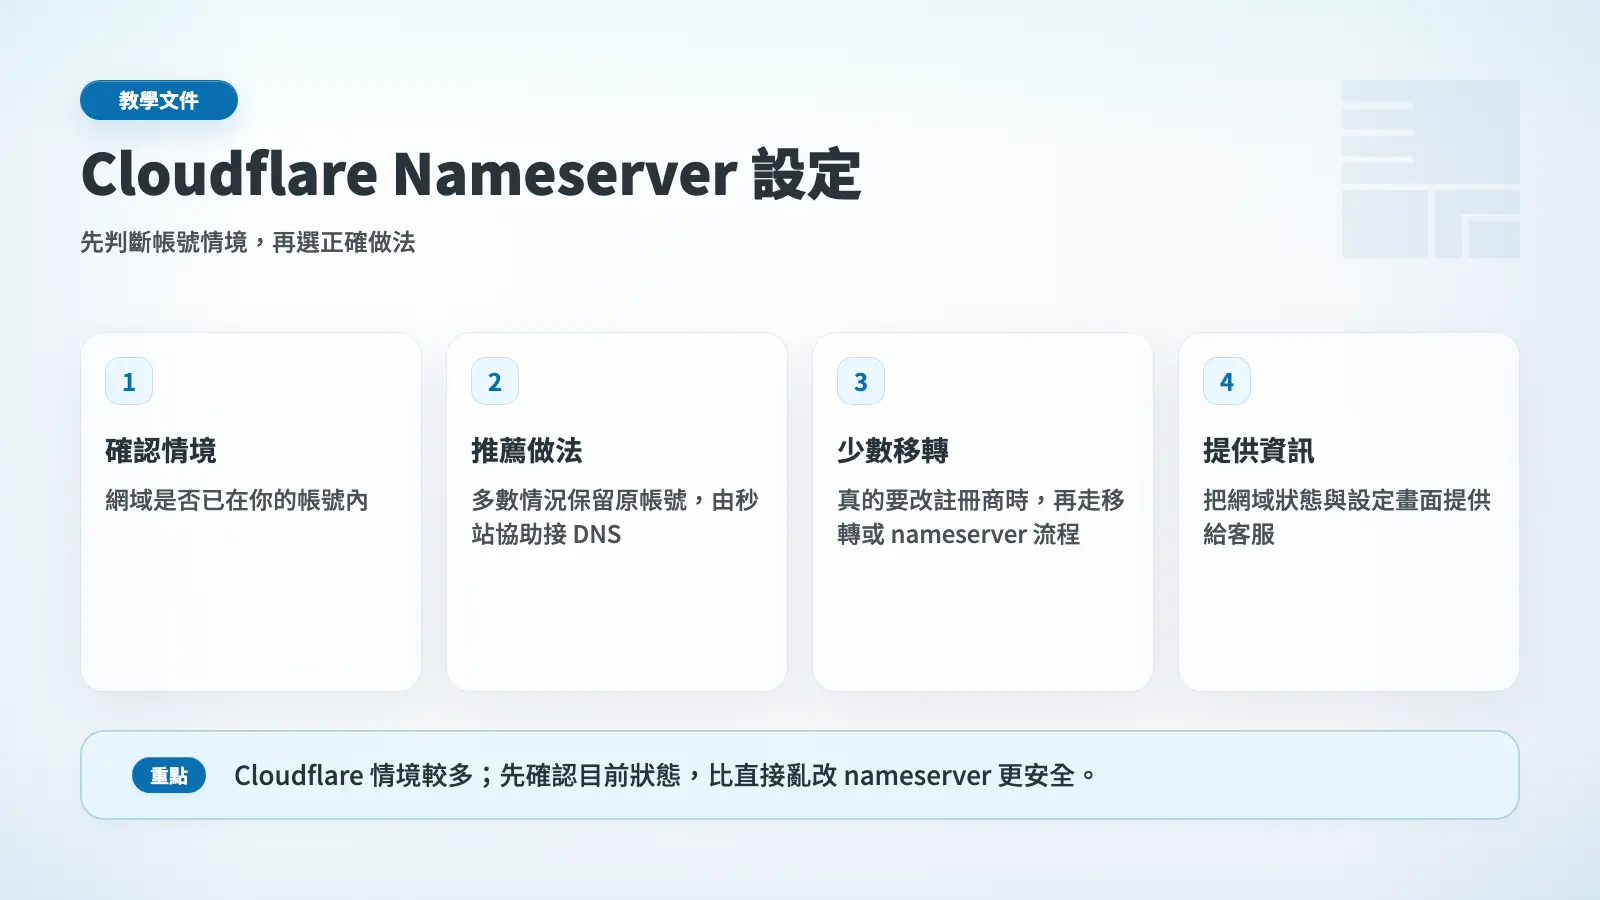Click the step number 4 badge
The width and height of the screenshot is (1600, 900).
tap(1227, 381)
